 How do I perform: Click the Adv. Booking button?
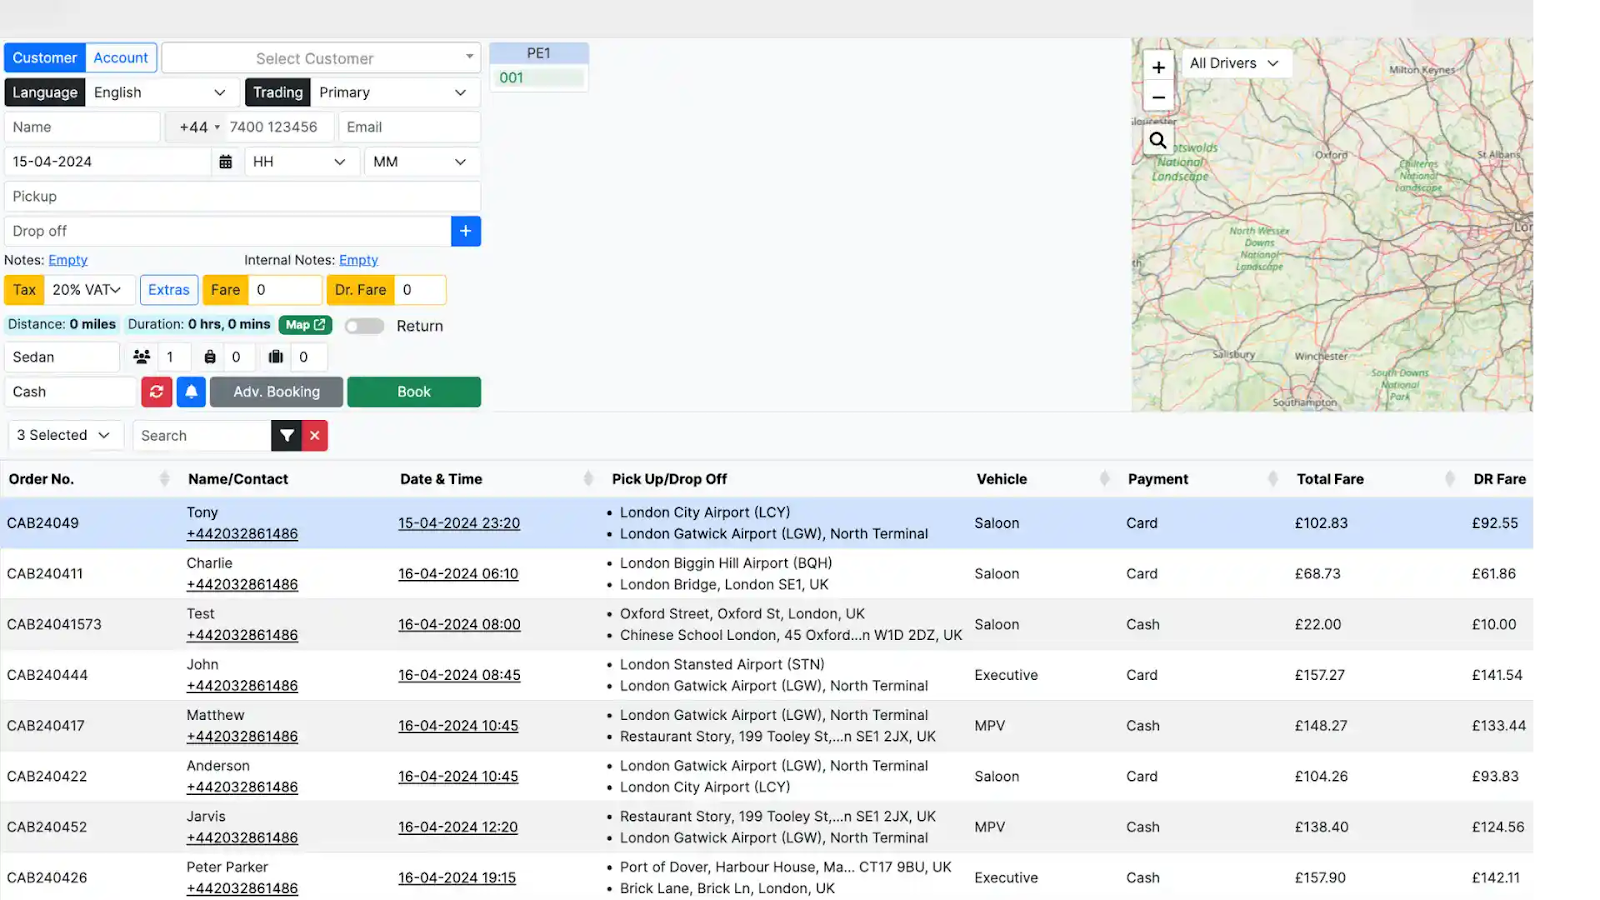click(276, 392)
